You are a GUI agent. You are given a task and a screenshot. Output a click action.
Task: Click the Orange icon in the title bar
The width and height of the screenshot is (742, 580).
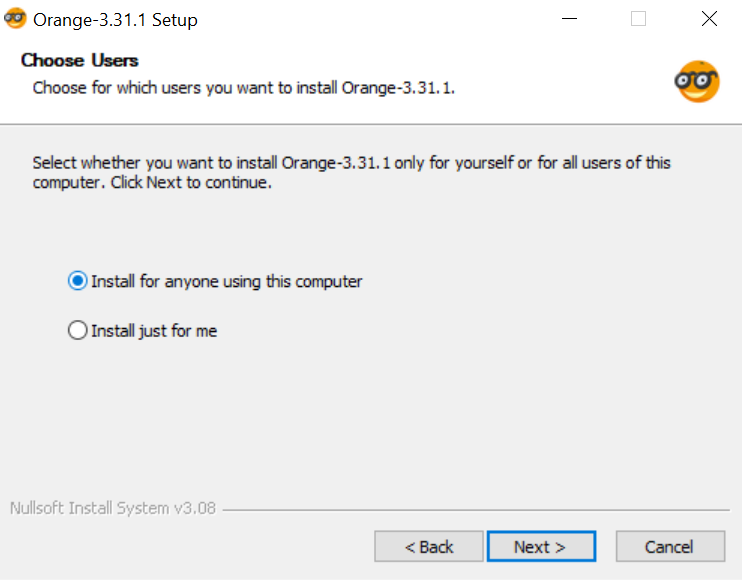pyautogui.click(x=15, y=19)
